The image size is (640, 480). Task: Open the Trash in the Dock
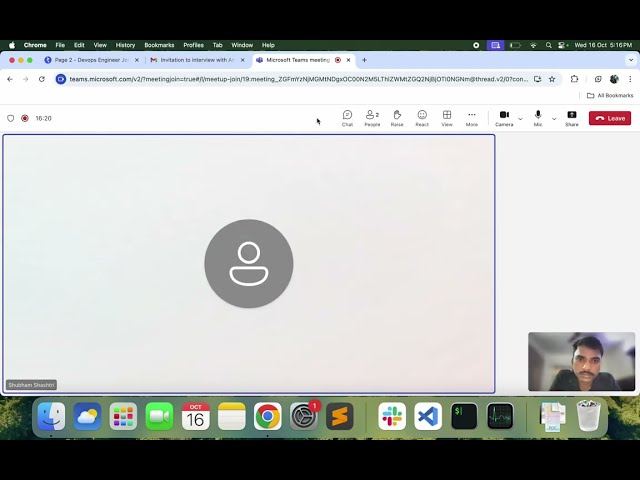[x=588, y=416]
